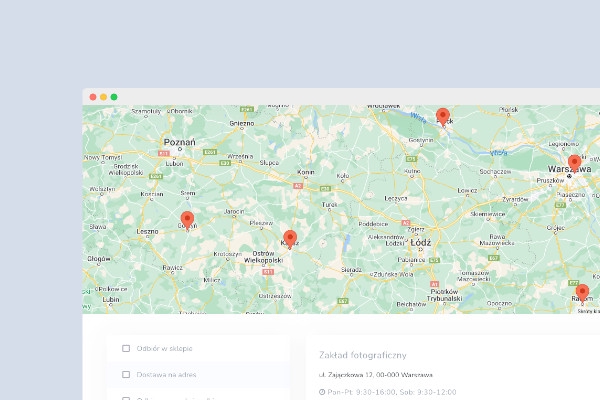
Task: Open the Płock location pin
Action: (x=443, y=116)
